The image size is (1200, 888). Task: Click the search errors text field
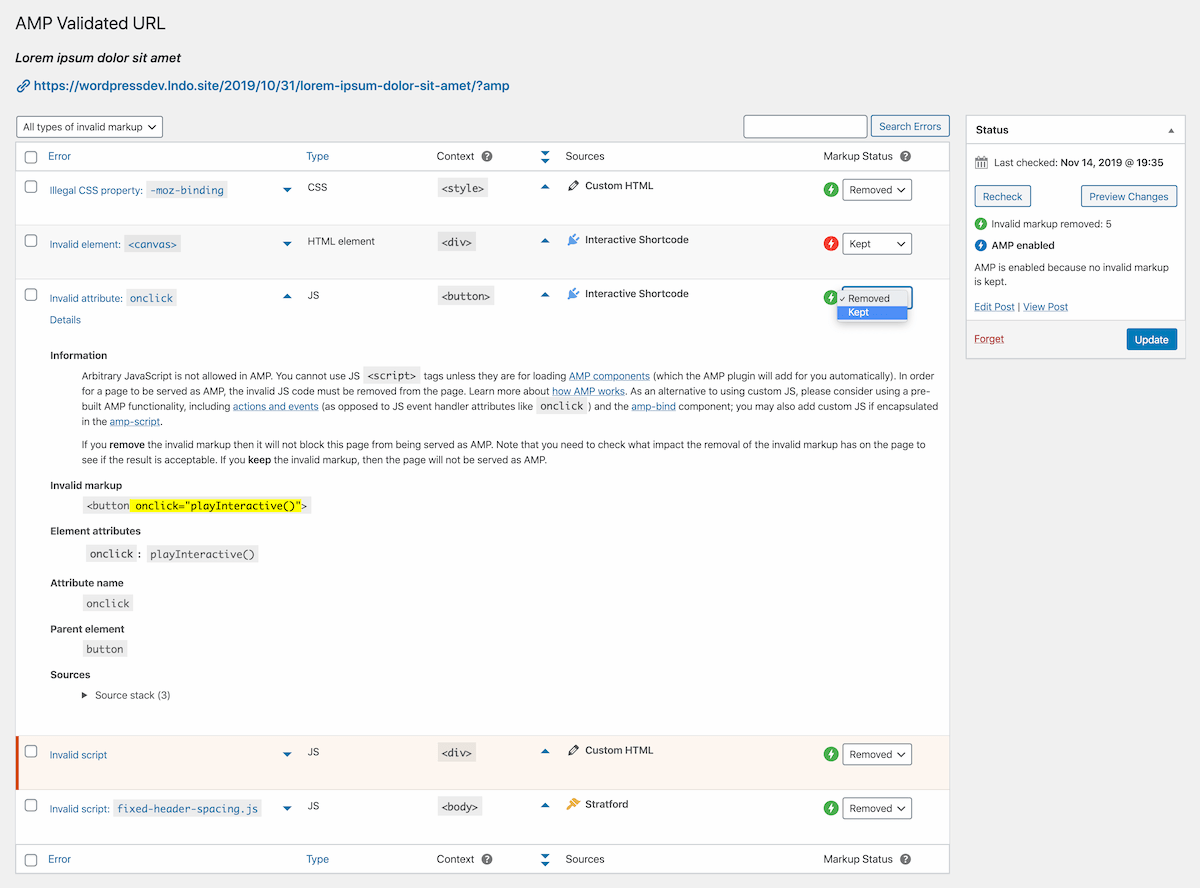[x=805, y=126]
